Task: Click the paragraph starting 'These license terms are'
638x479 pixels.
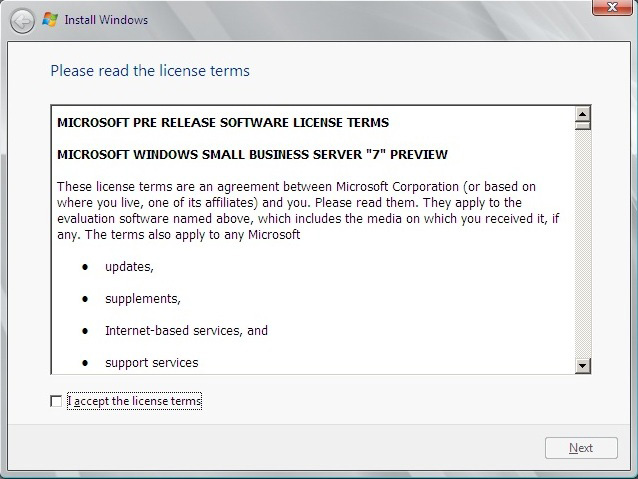Action: [x=308, y=210]
